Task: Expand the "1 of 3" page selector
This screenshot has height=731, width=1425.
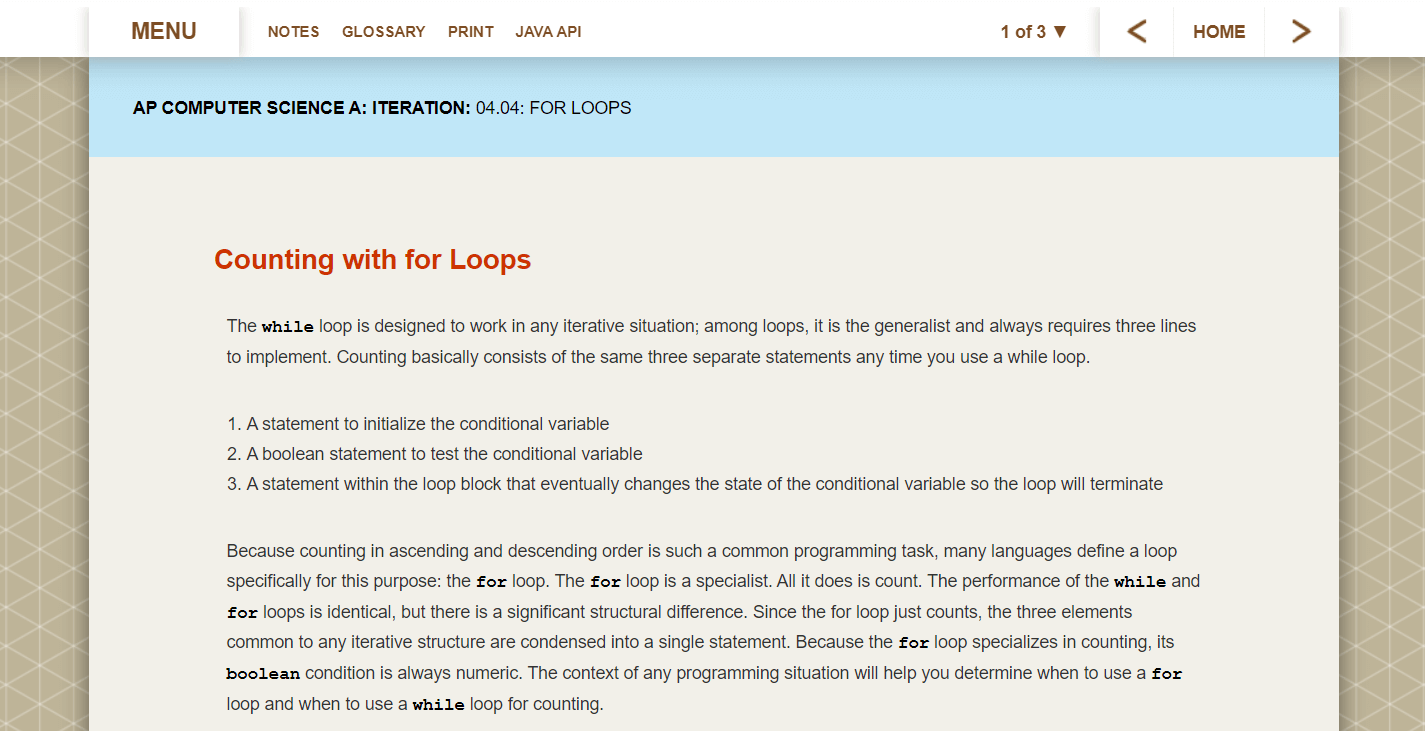Action: point(1034,32)
